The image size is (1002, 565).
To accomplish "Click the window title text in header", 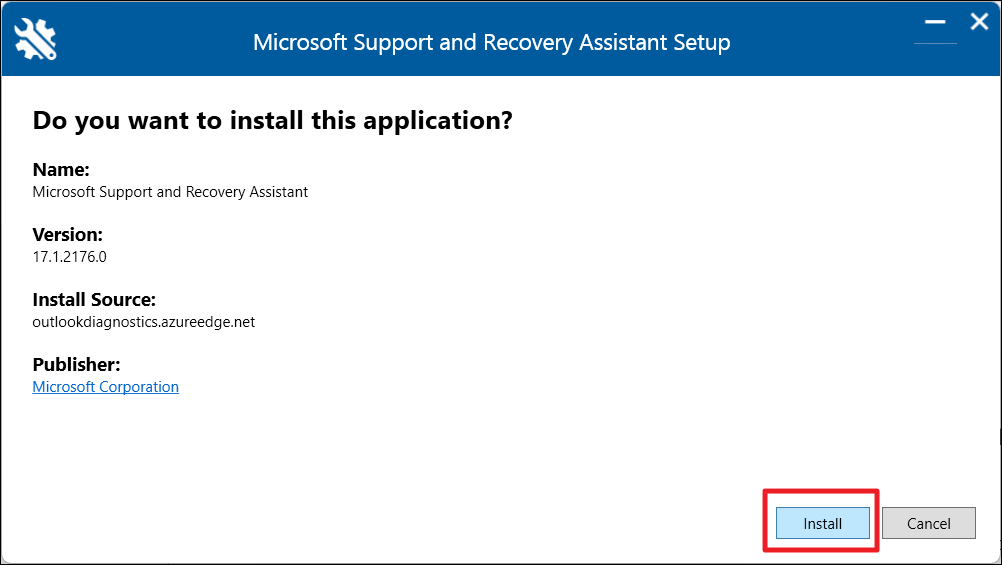I will click(491, 43).
